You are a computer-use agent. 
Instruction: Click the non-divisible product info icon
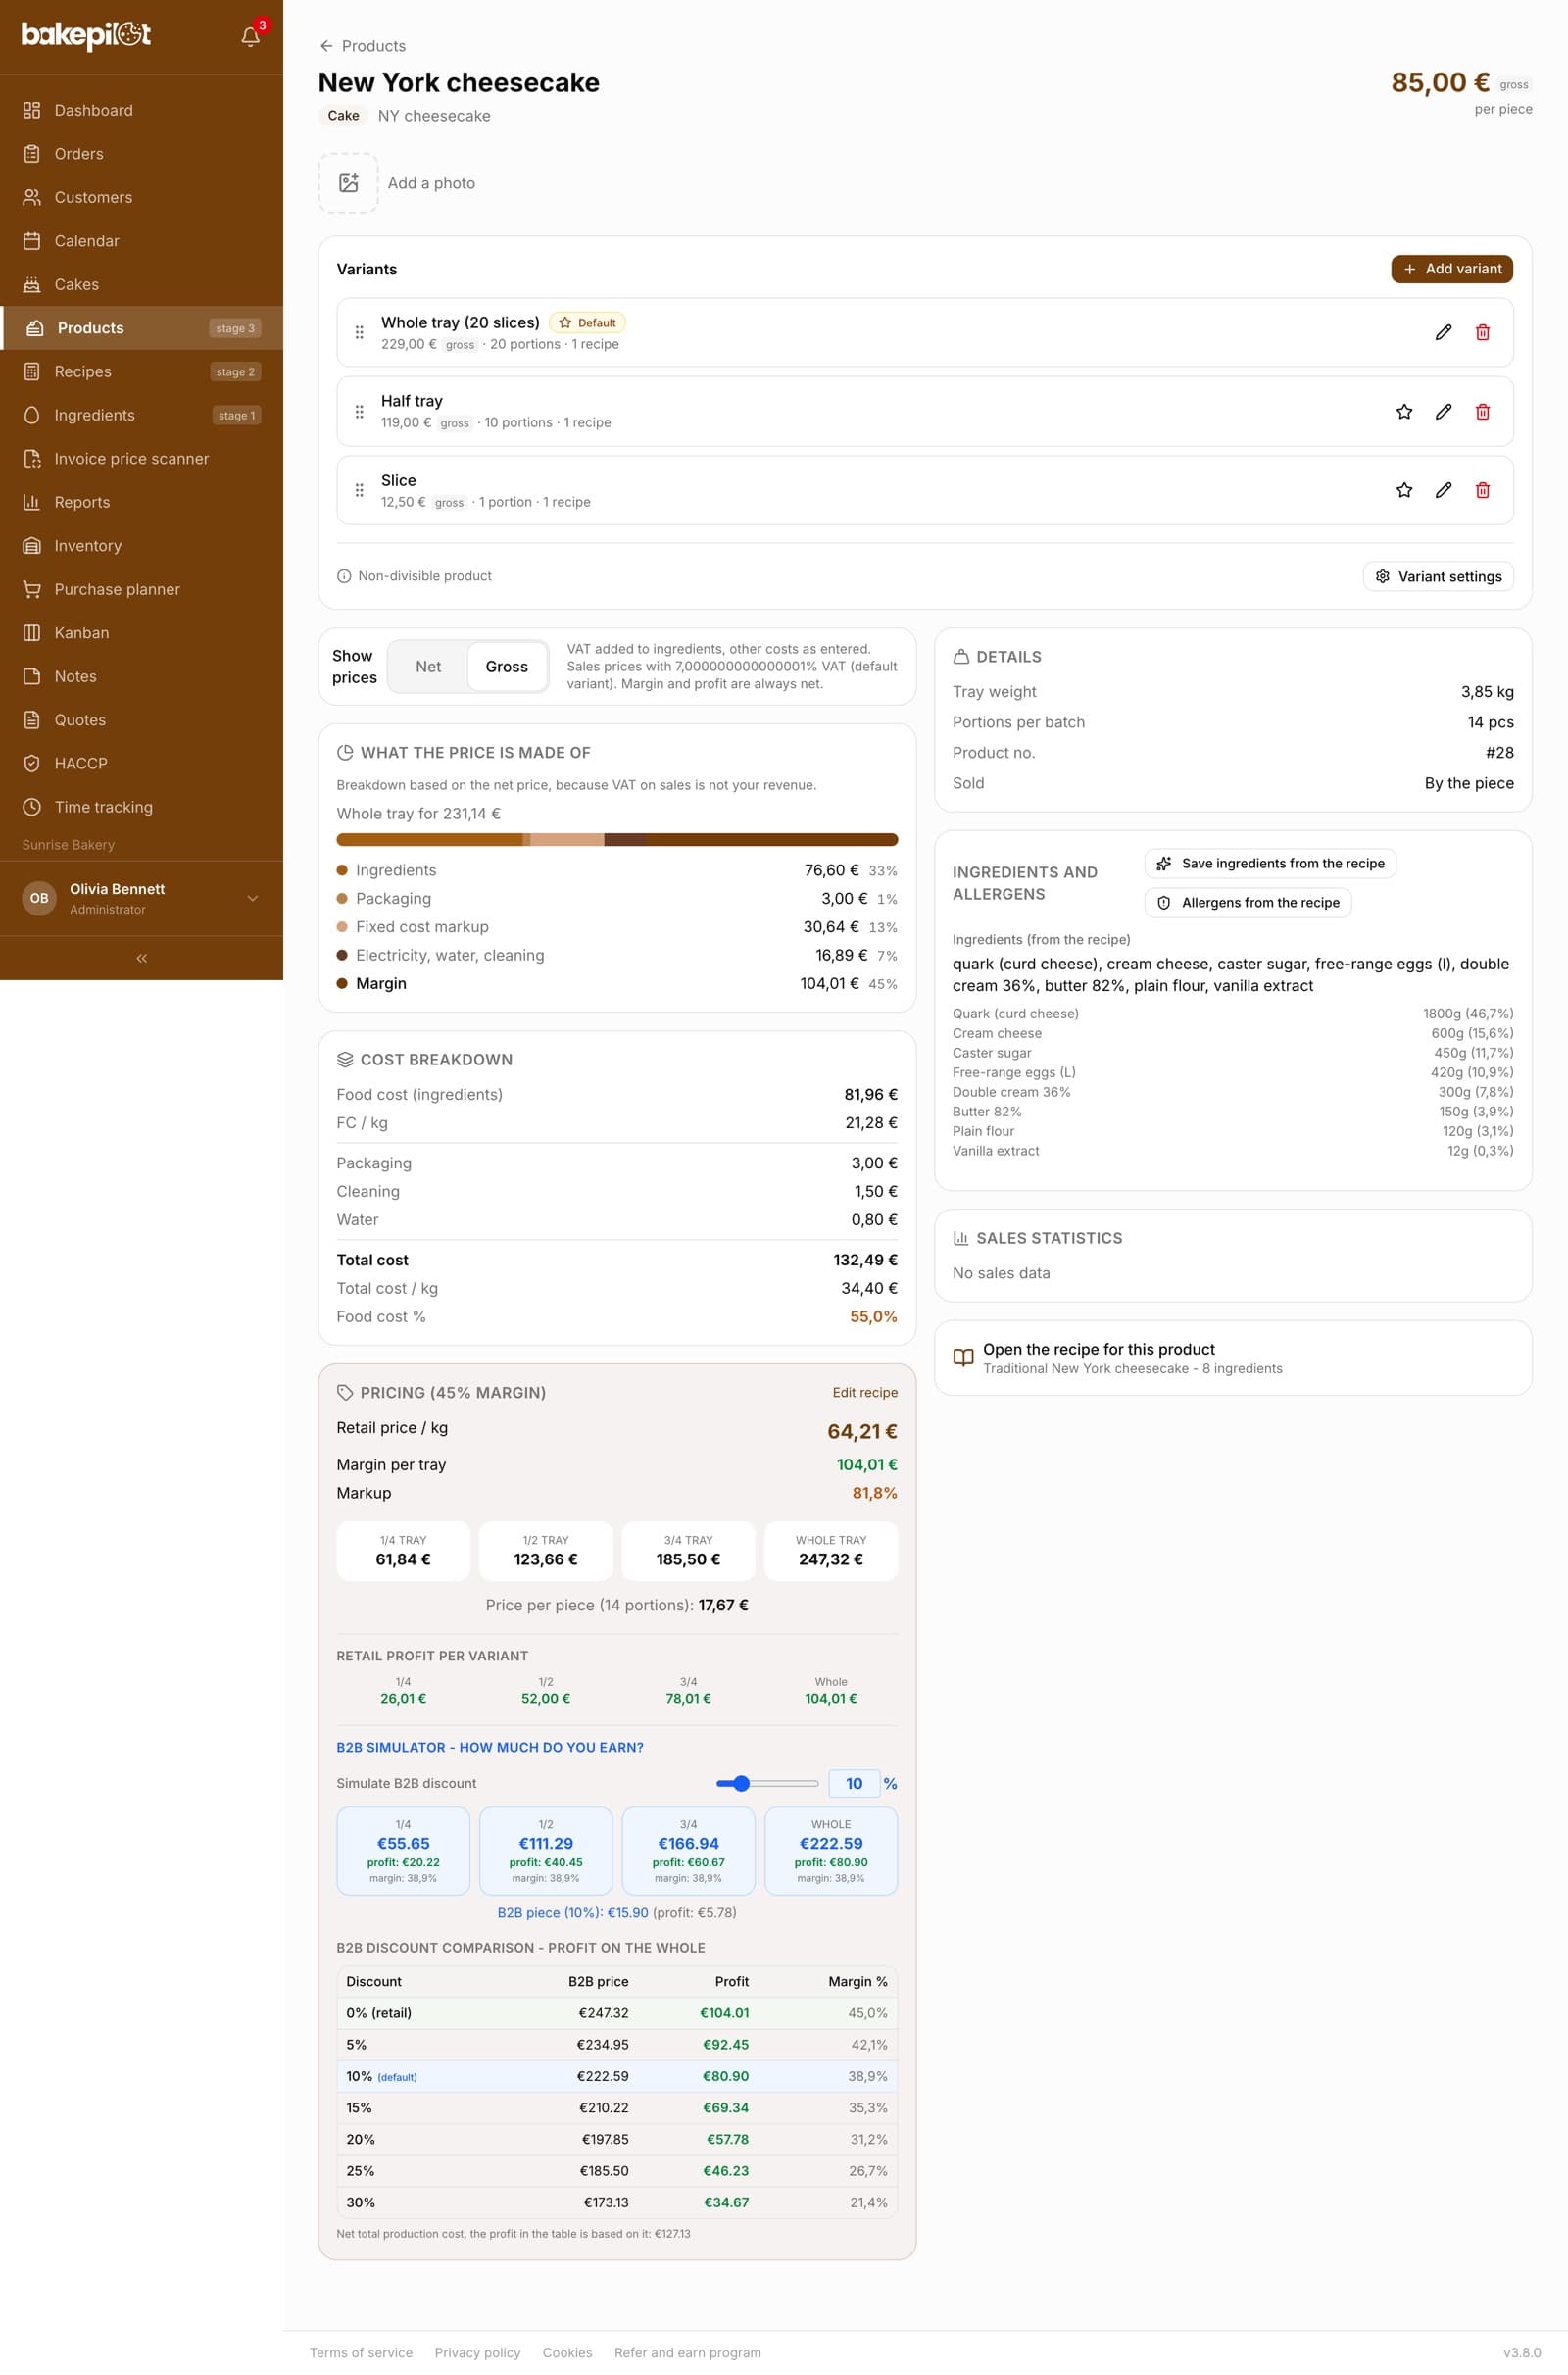[344, 576]
